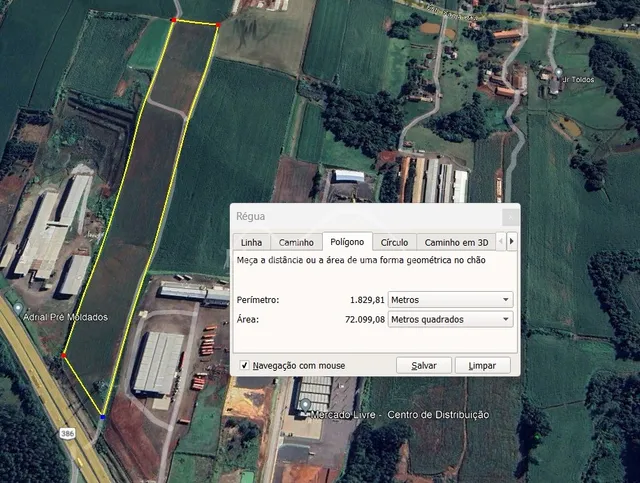Open the Perímetro units dropdown (Metros)
The width and height of the screenshot is (640, 483).
click(450, 300)
